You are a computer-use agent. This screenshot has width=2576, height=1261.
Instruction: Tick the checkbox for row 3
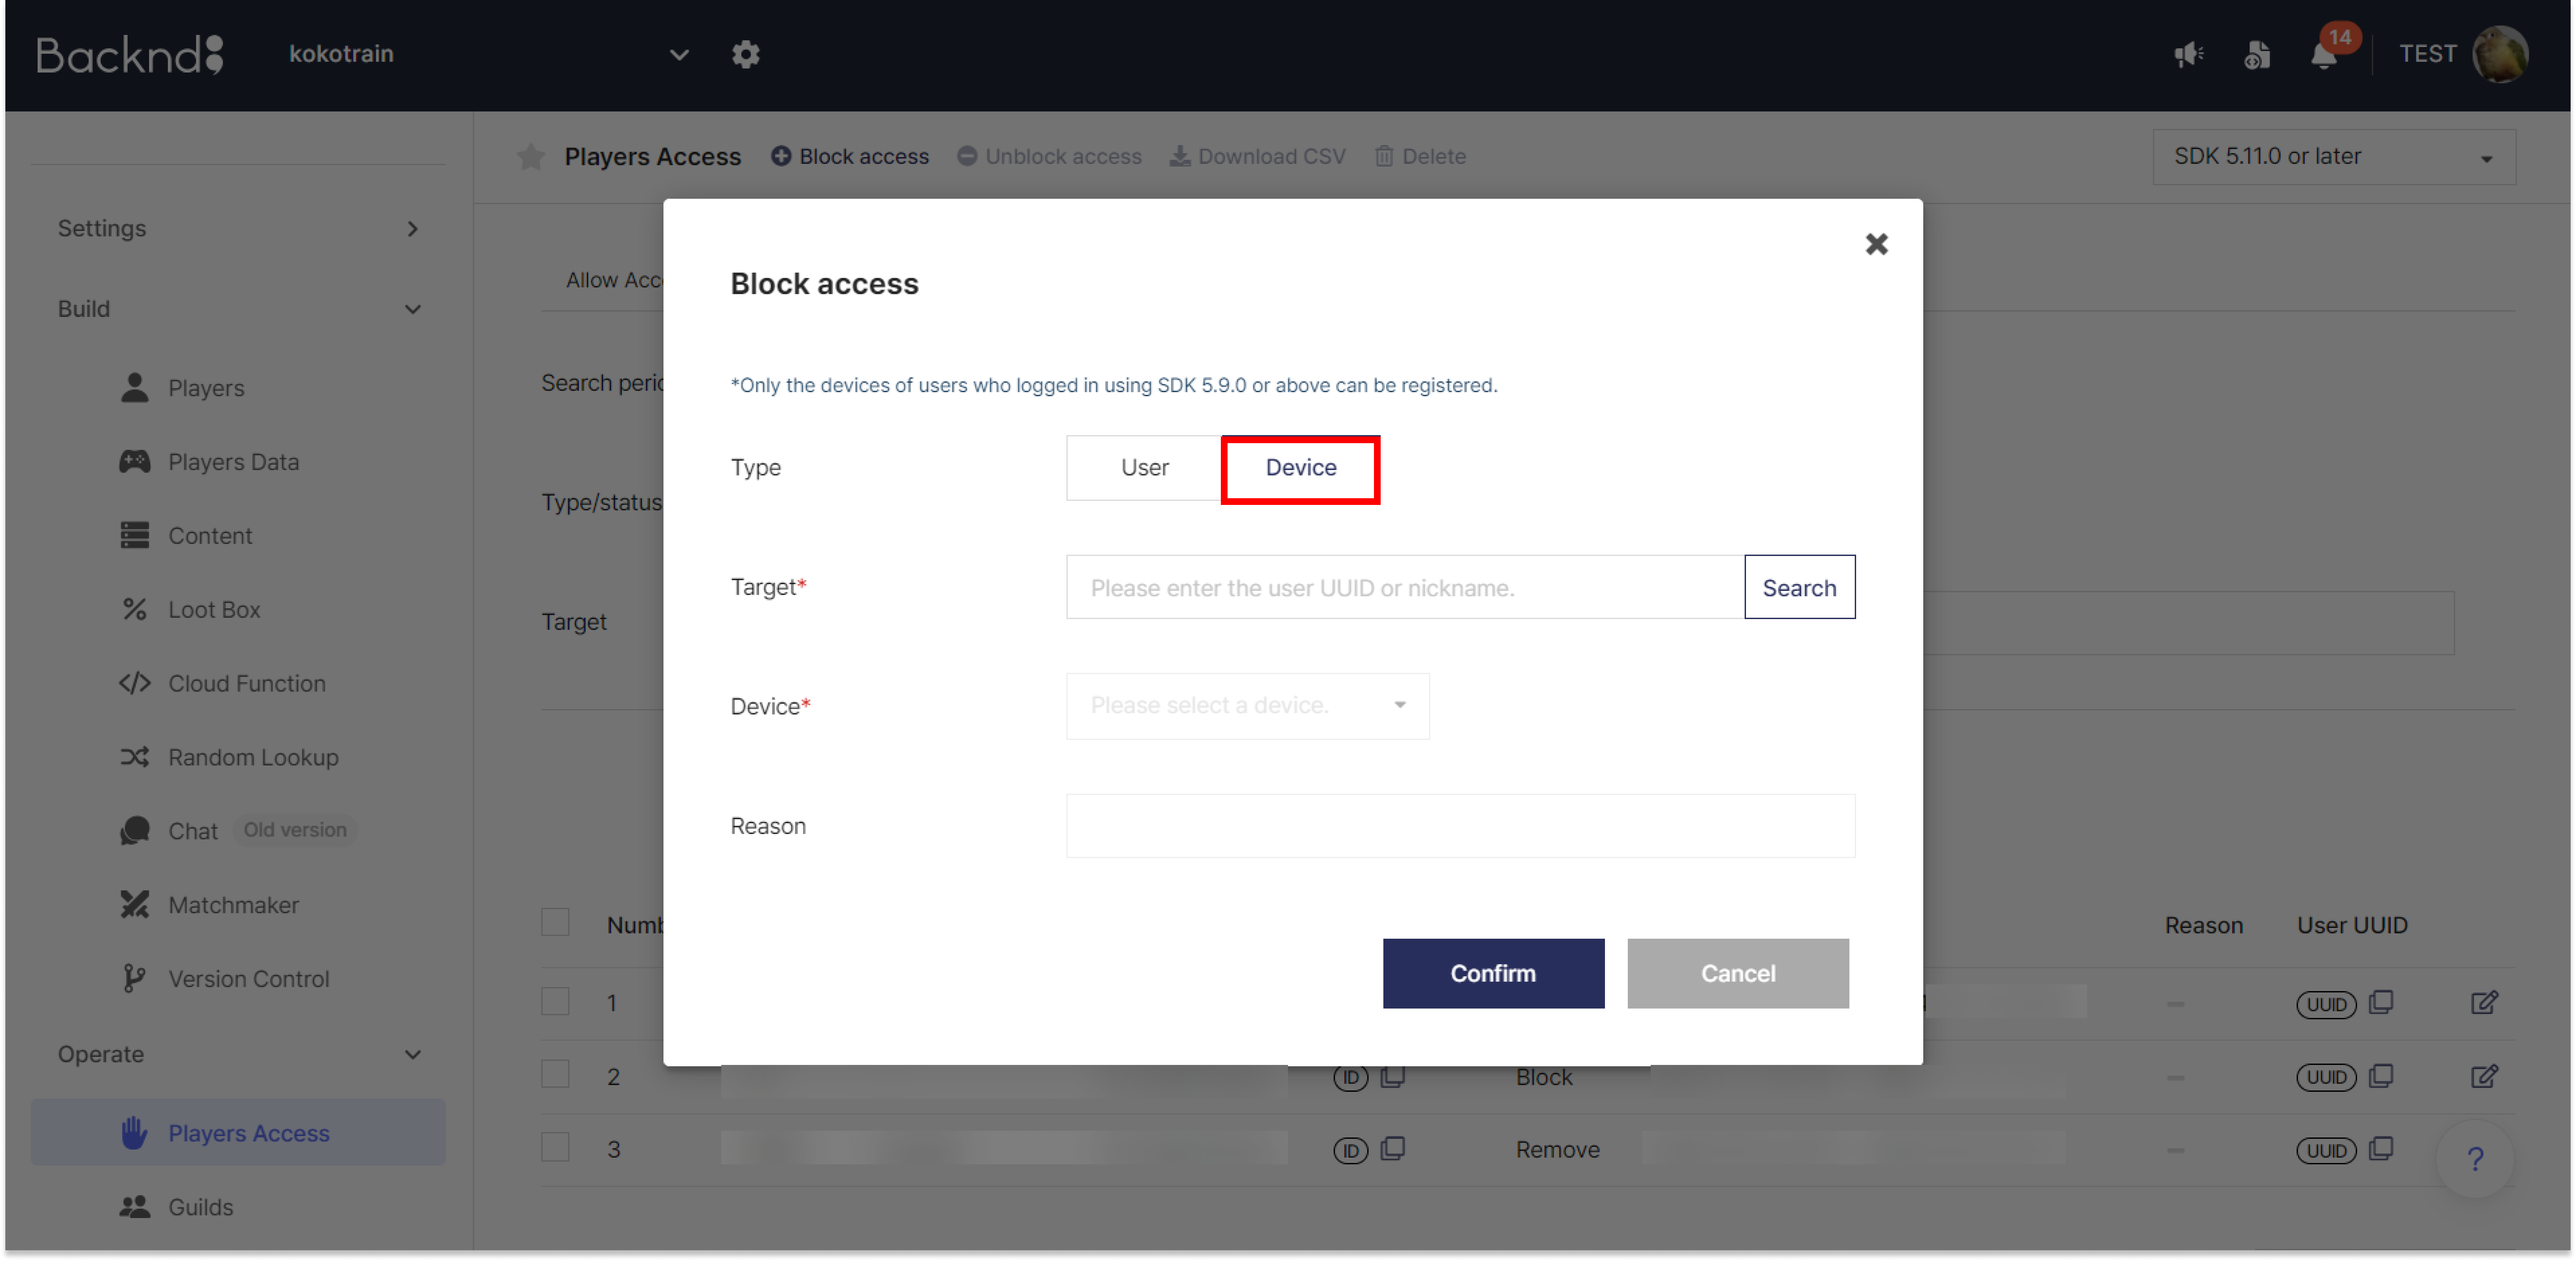555,1147
